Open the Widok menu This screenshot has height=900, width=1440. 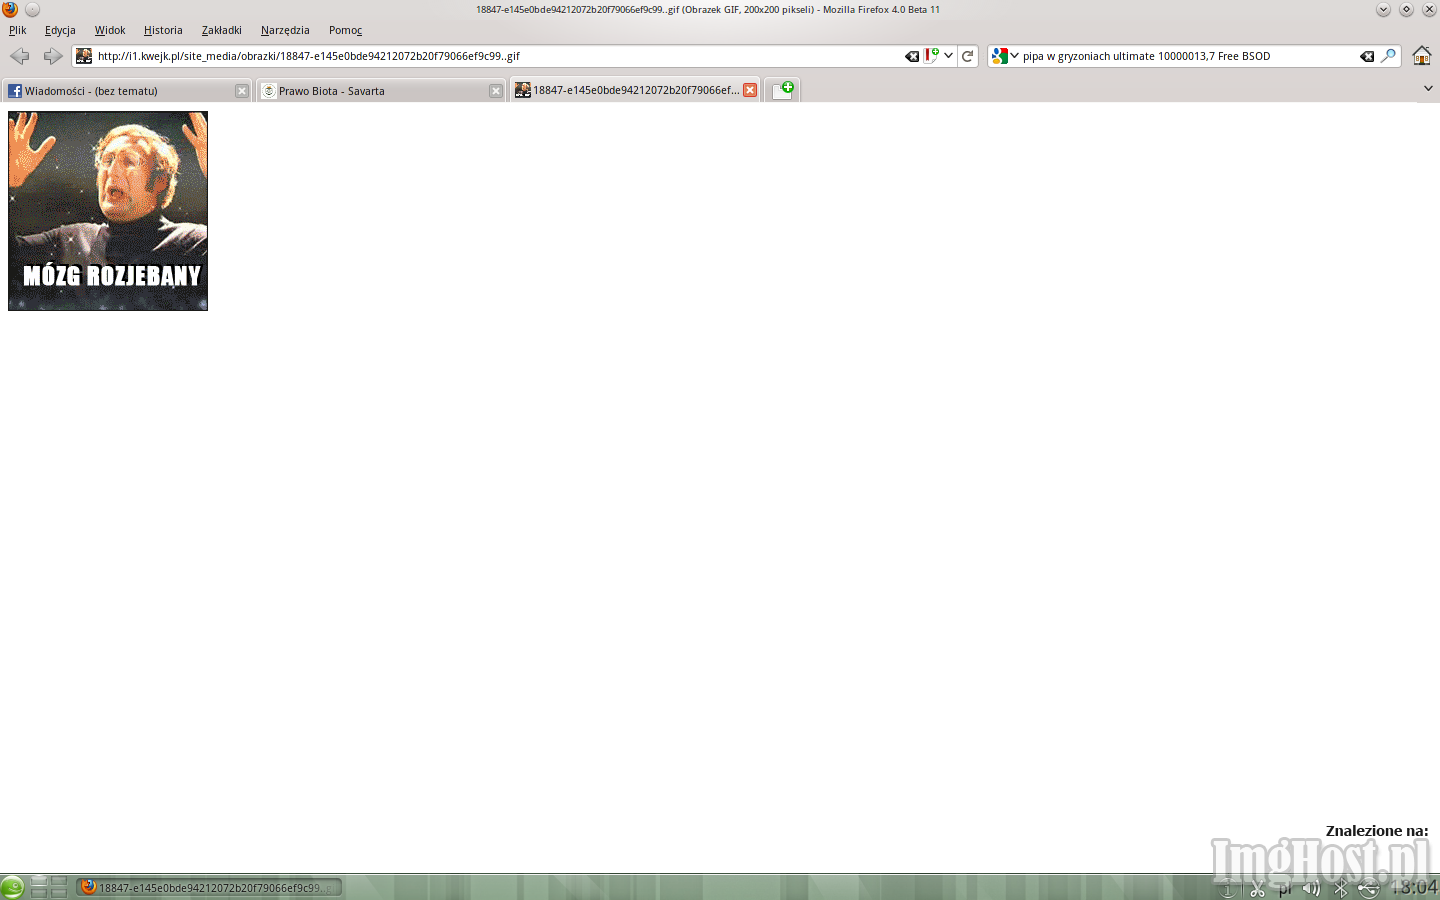pos(110,30)
